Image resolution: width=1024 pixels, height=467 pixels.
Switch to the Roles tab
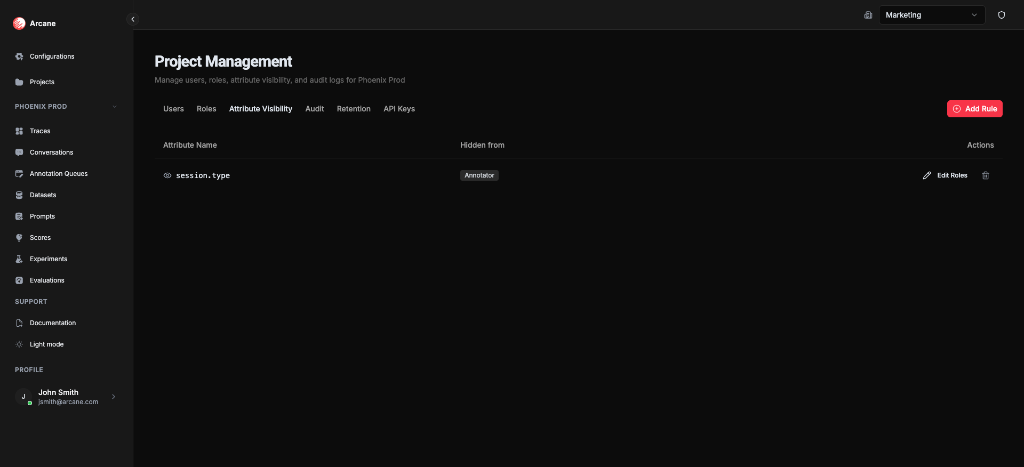coord(206,109)
